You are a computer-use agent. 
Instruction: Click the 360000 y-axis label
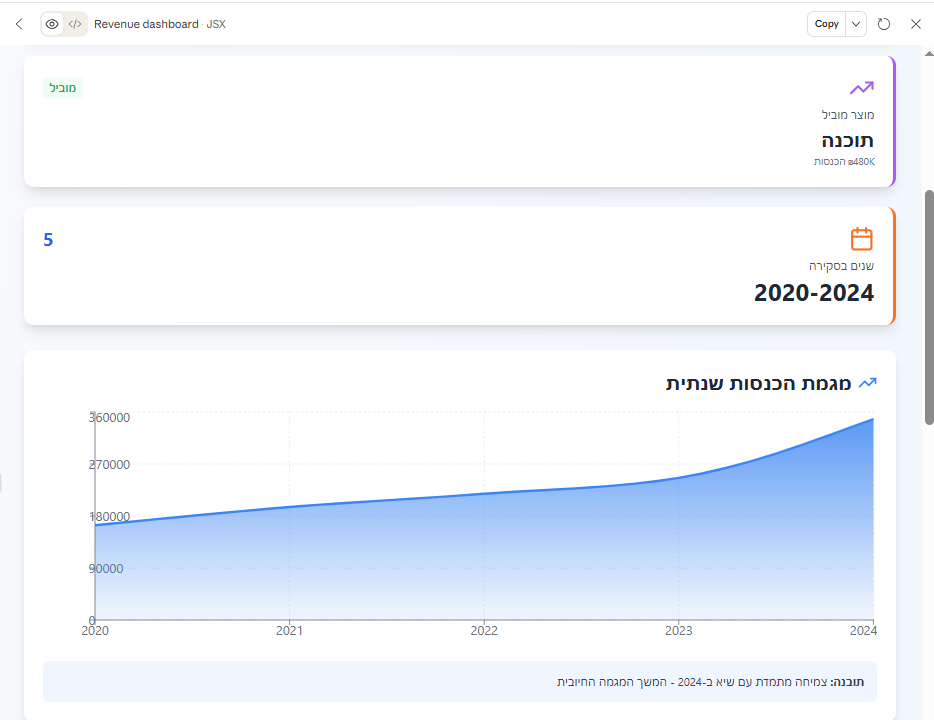[x=109, y=418]
